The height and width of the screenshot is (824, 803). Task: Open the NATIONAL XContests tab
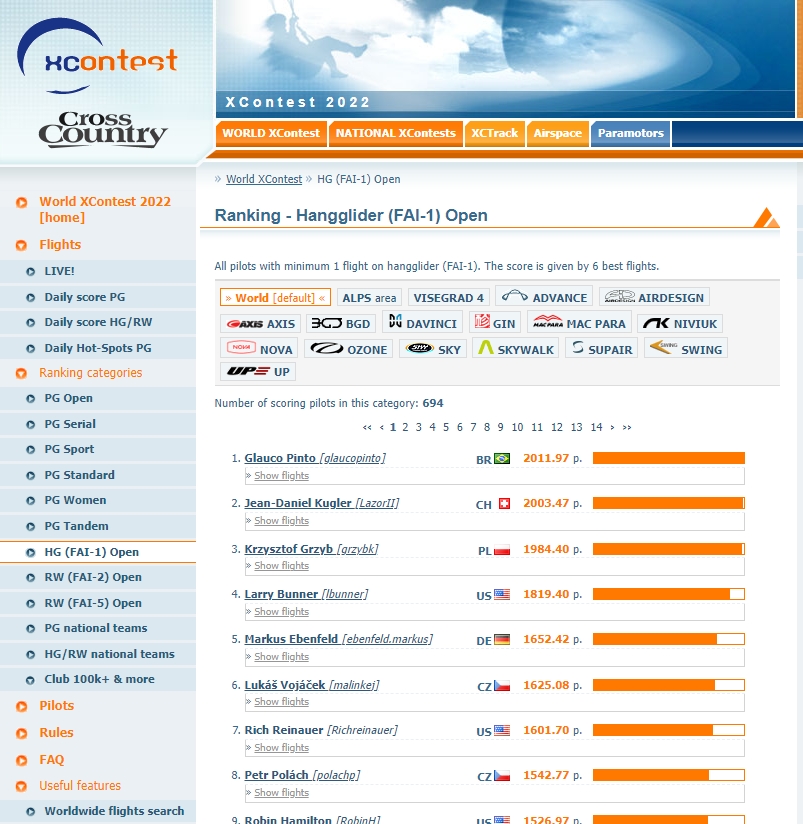tap(396, 133)
